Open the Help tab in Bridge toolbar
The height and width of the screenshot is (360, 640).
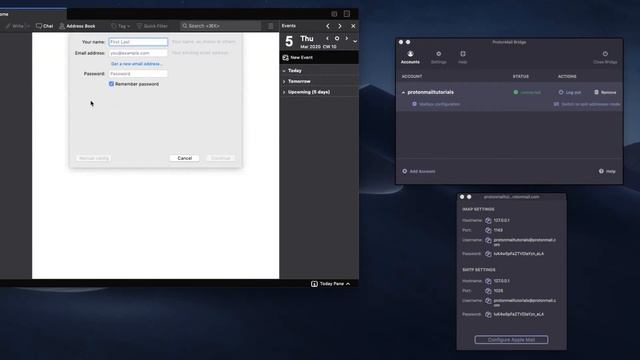[x=462, y=57]
